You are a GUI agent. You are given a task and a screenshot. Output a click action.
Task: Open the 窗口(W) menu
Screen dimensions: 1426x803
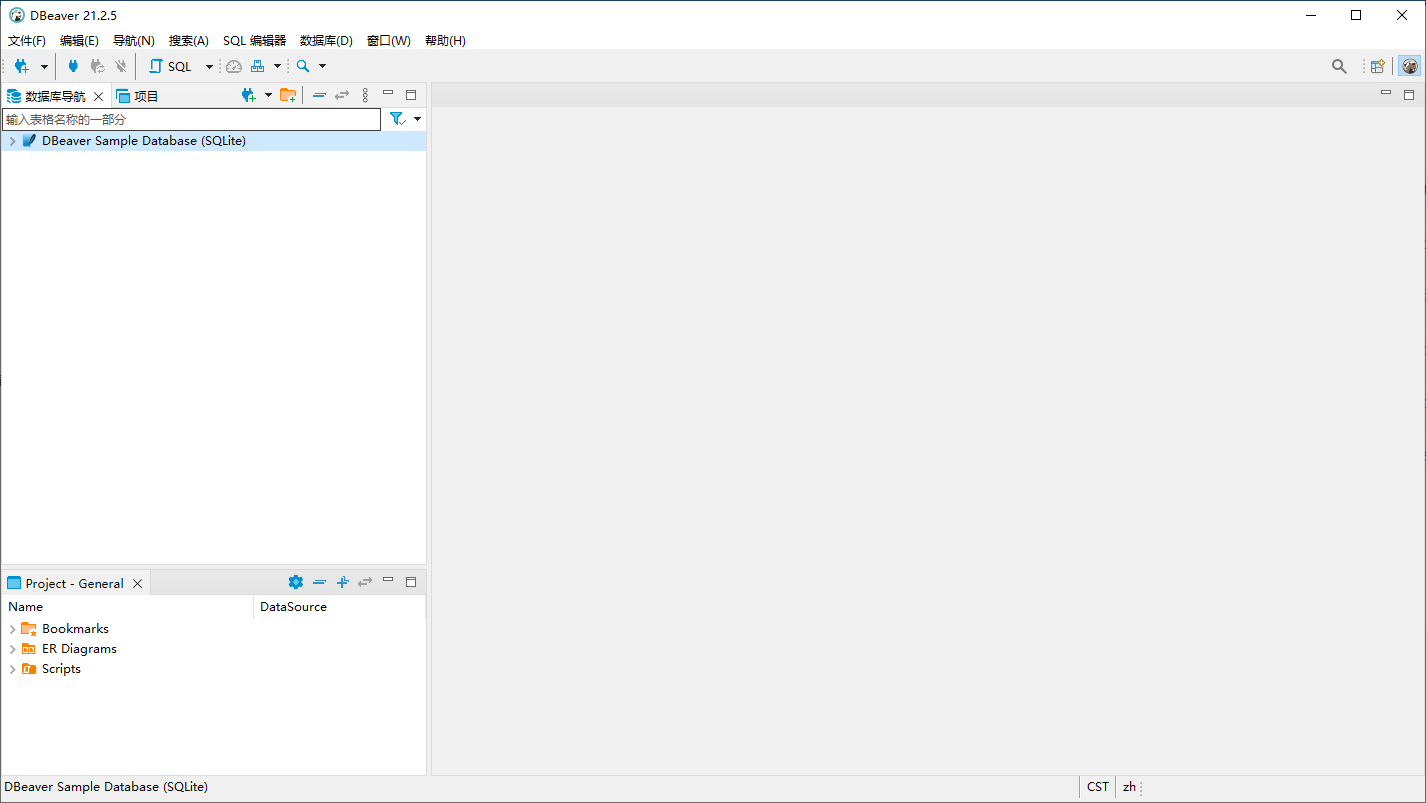tap(389, 41)
